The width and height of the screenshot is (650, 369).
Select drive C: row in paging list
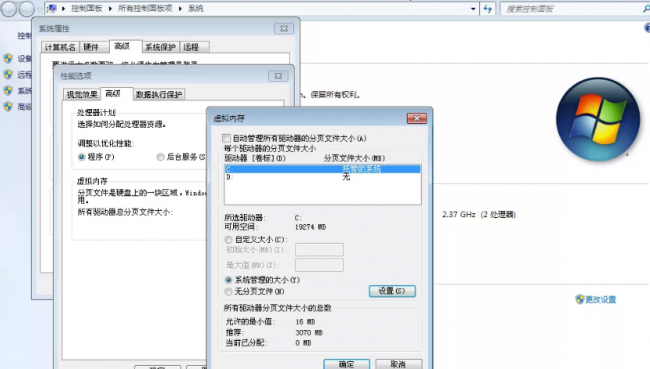(x=323, y=169)
